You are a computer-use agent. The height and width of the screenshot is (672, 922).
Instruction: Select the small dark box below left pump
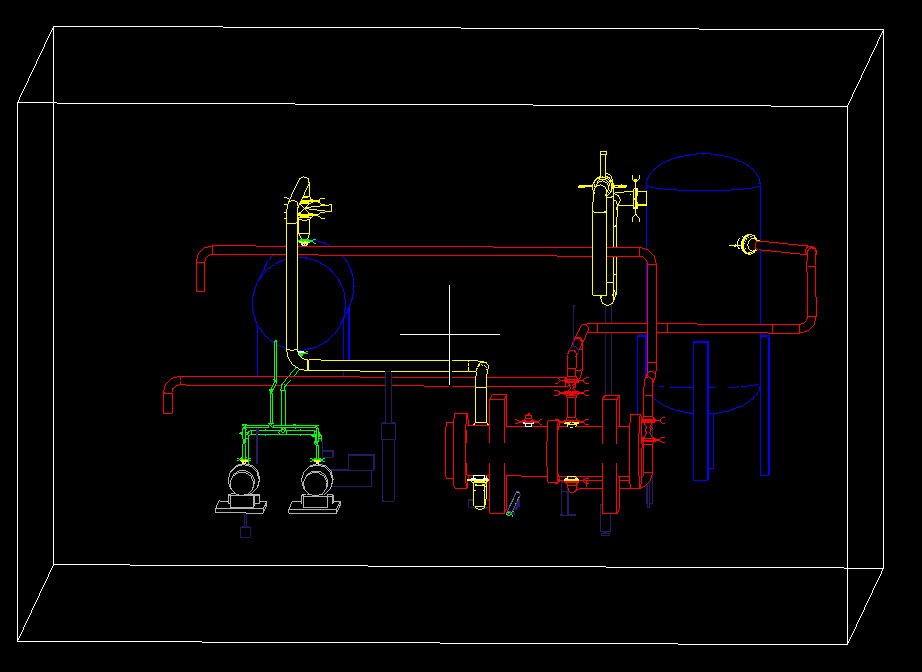245,531
